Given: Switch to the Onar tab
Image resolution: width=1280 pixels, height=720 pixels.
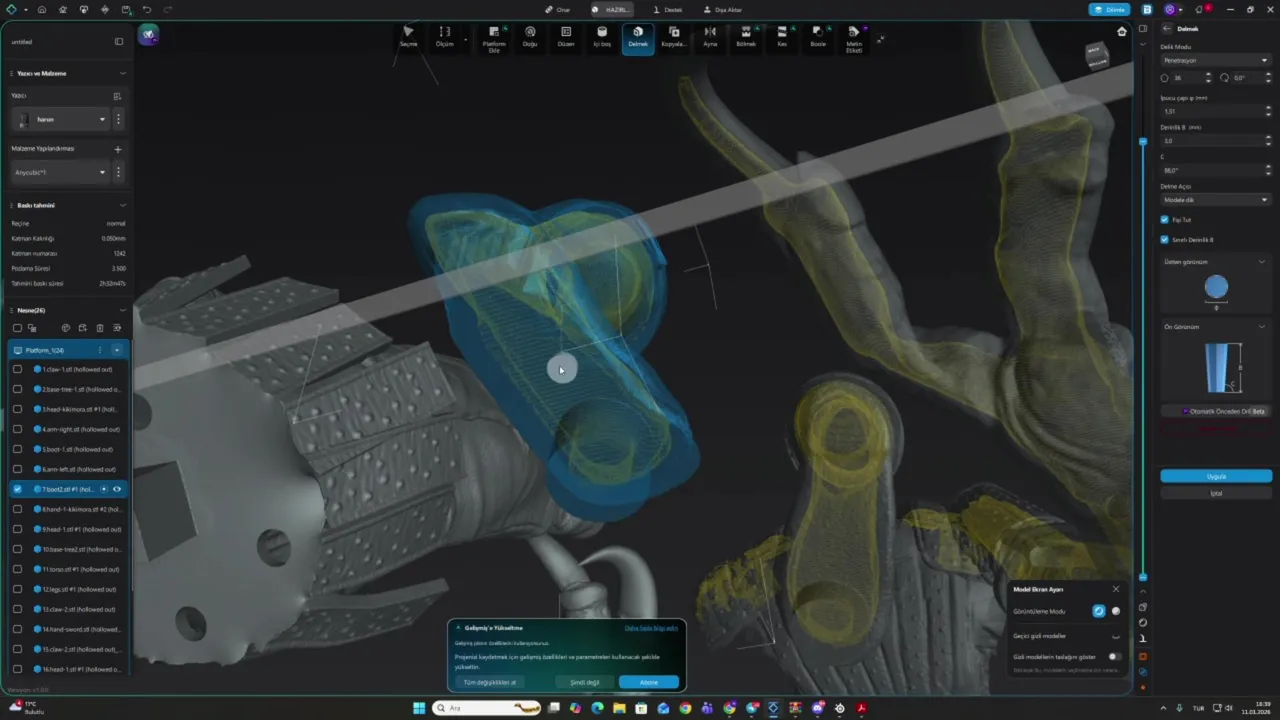Looking at the screenshot, I should tap(557, 10).
